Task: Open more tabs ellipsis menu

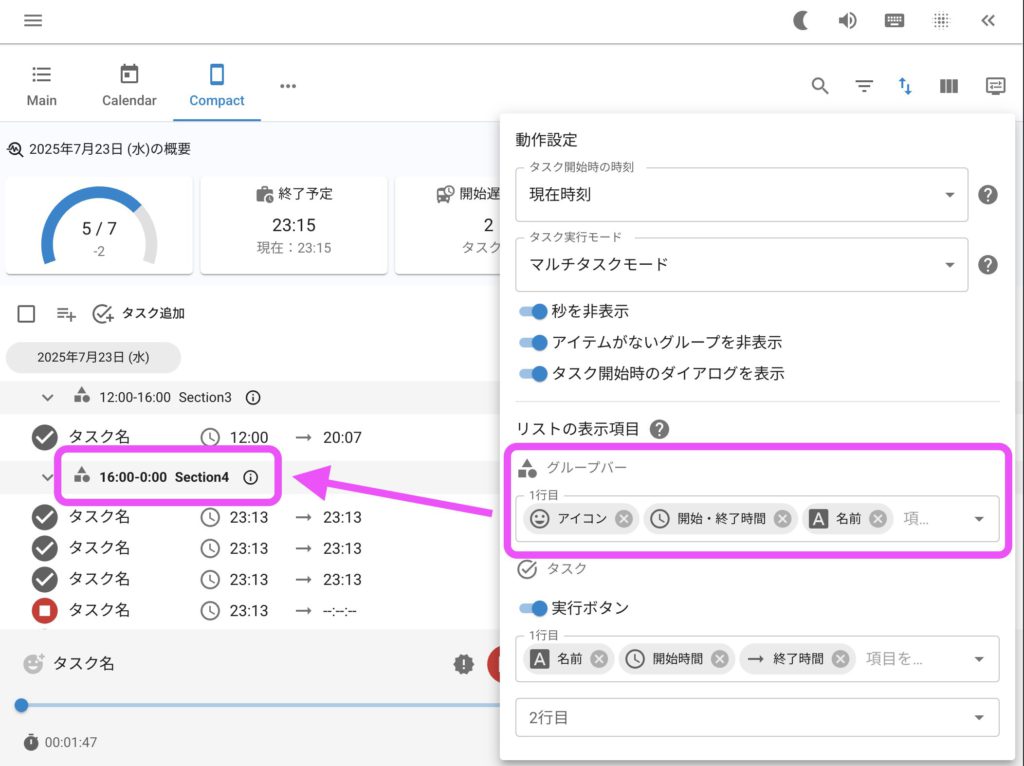Action: [x=288, y=86]
